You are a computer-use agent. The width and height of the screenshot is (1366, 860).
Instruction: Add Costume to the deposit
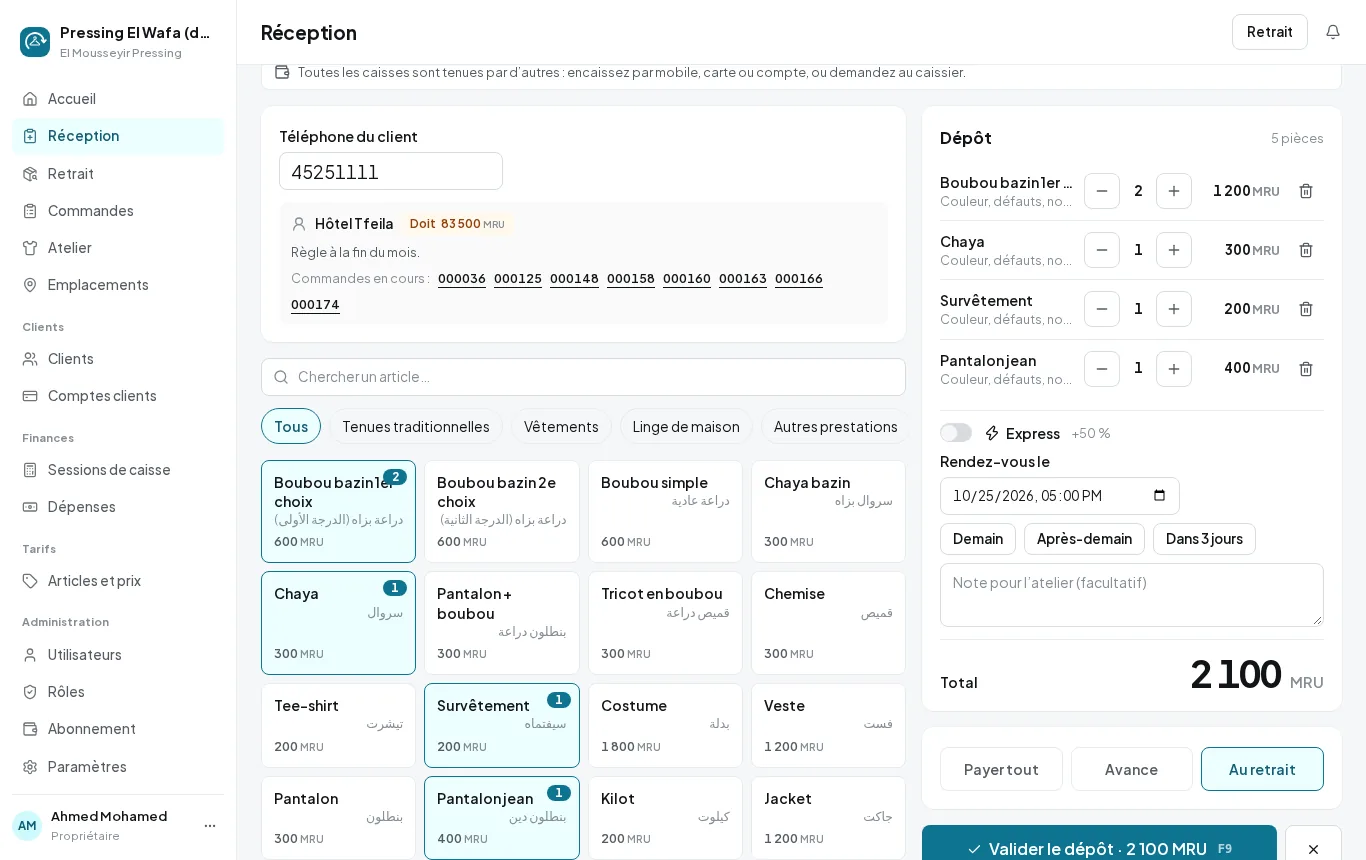665,726
